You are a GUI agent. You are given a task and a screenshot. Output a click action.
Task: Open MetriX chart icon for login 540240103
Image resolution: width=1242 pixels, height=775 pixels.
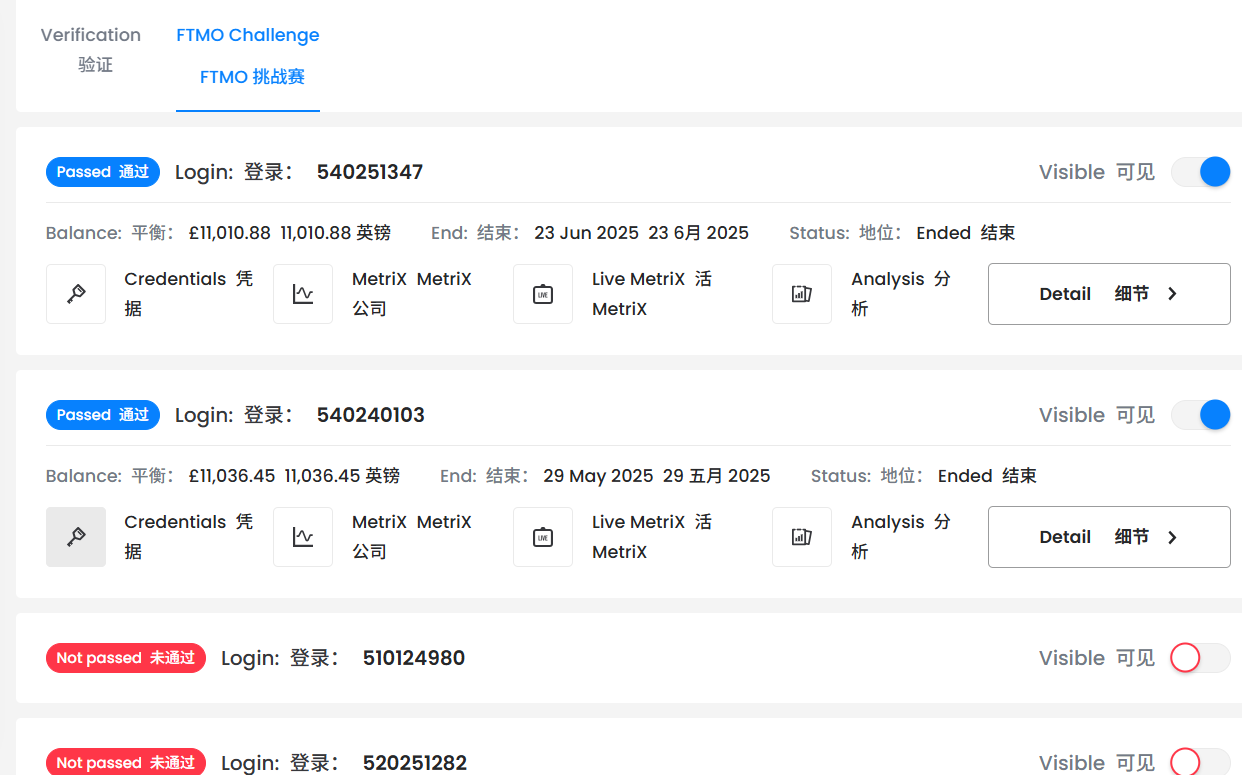(303, 537)
